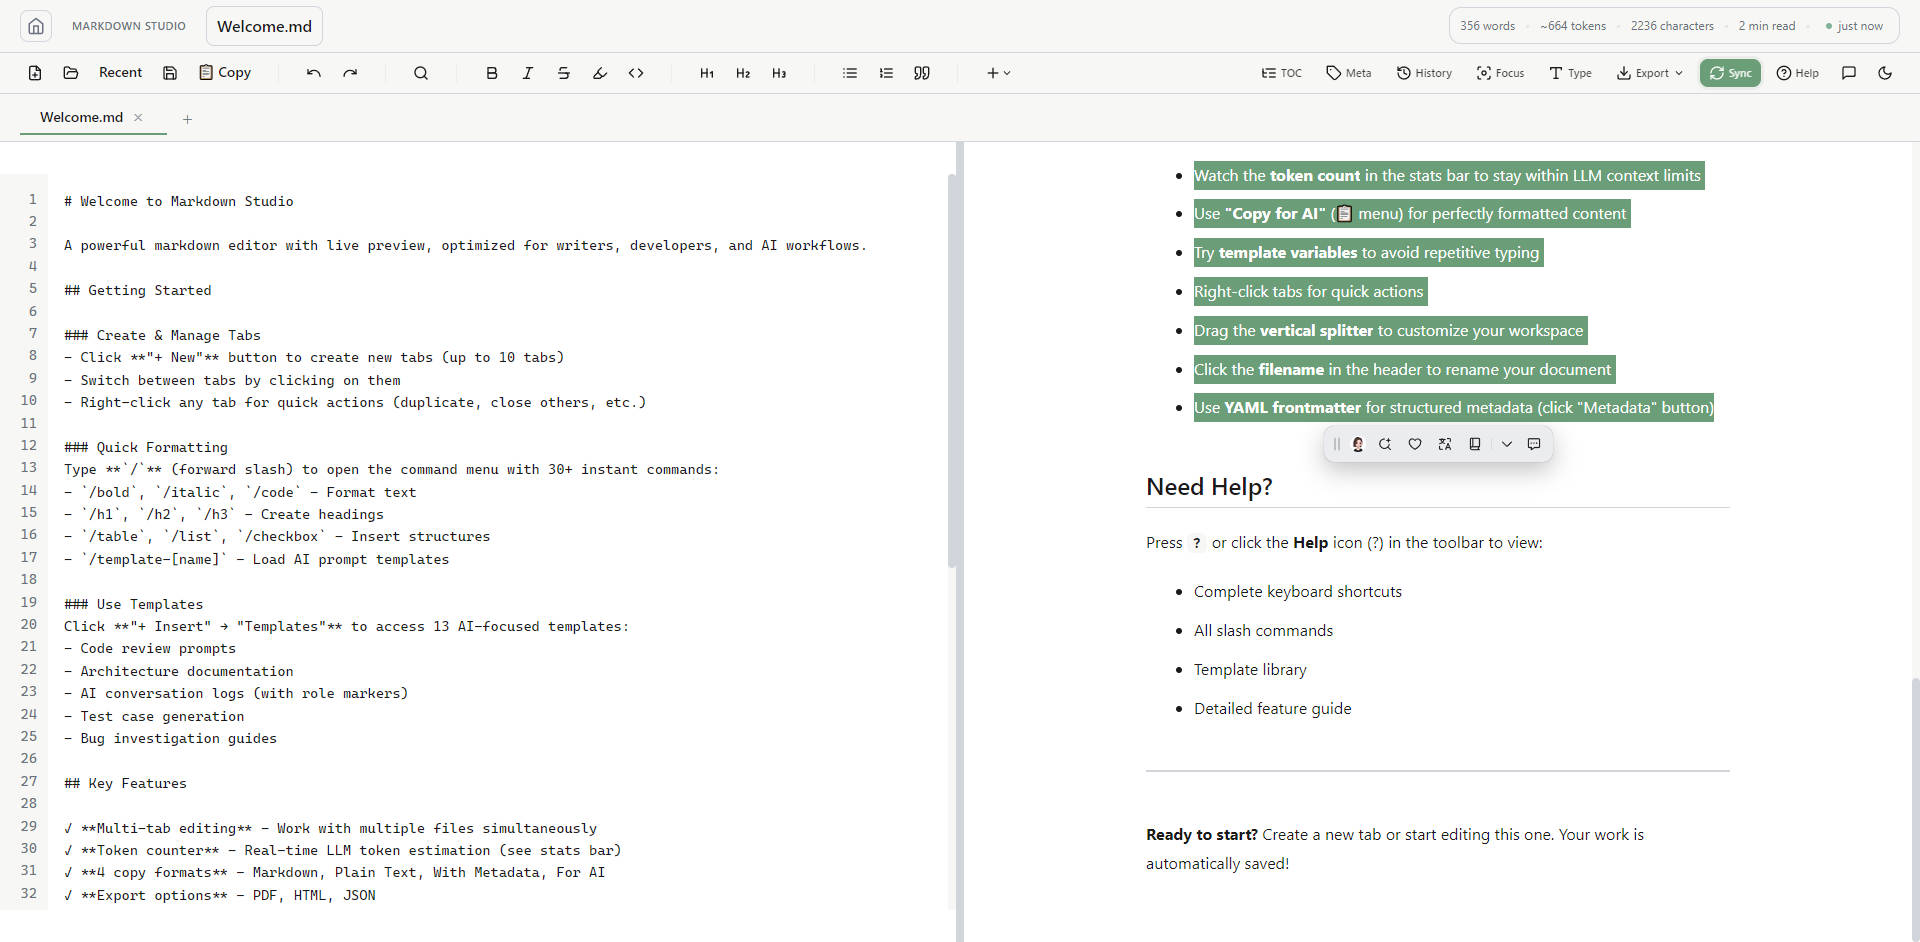Apply strikethrough formatting
The image size is (1920, 942).
pos(564,73)
